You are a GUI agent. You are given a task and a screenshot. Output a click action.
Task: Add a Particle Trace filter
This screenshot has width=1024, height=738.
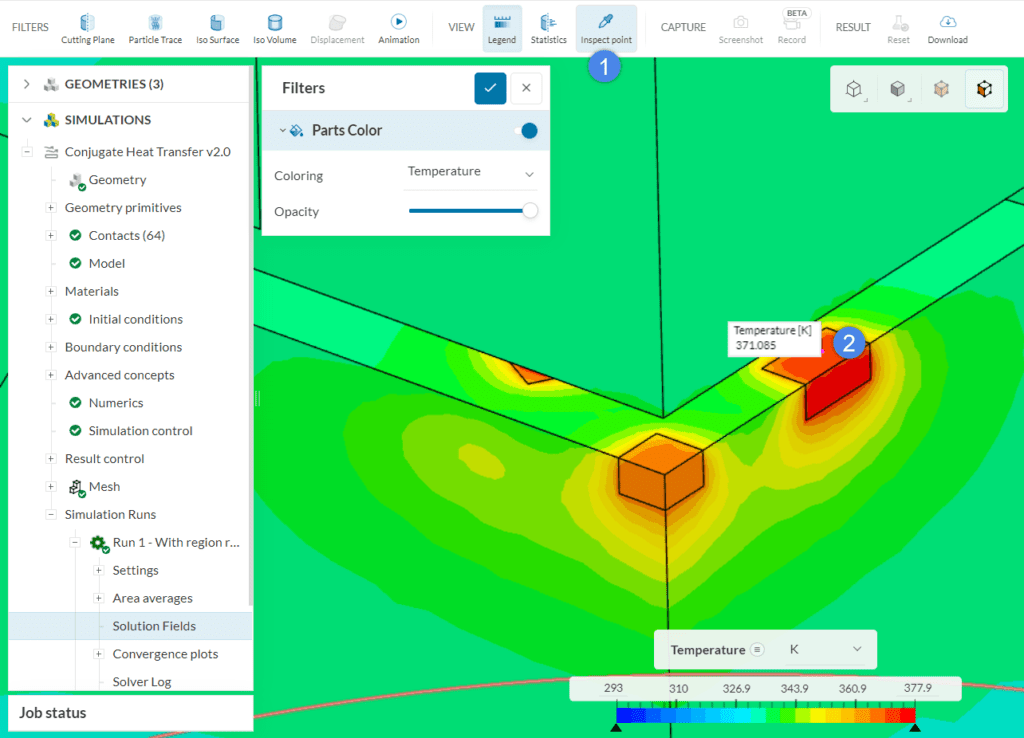155,28
